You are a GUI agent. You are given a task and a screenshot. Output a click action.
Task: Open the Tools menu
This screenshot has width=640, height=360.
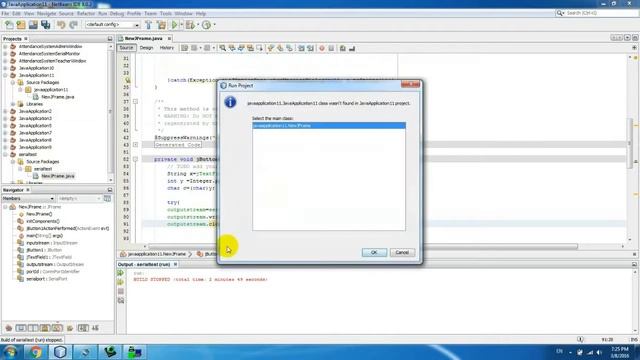[x=165, y=13]
